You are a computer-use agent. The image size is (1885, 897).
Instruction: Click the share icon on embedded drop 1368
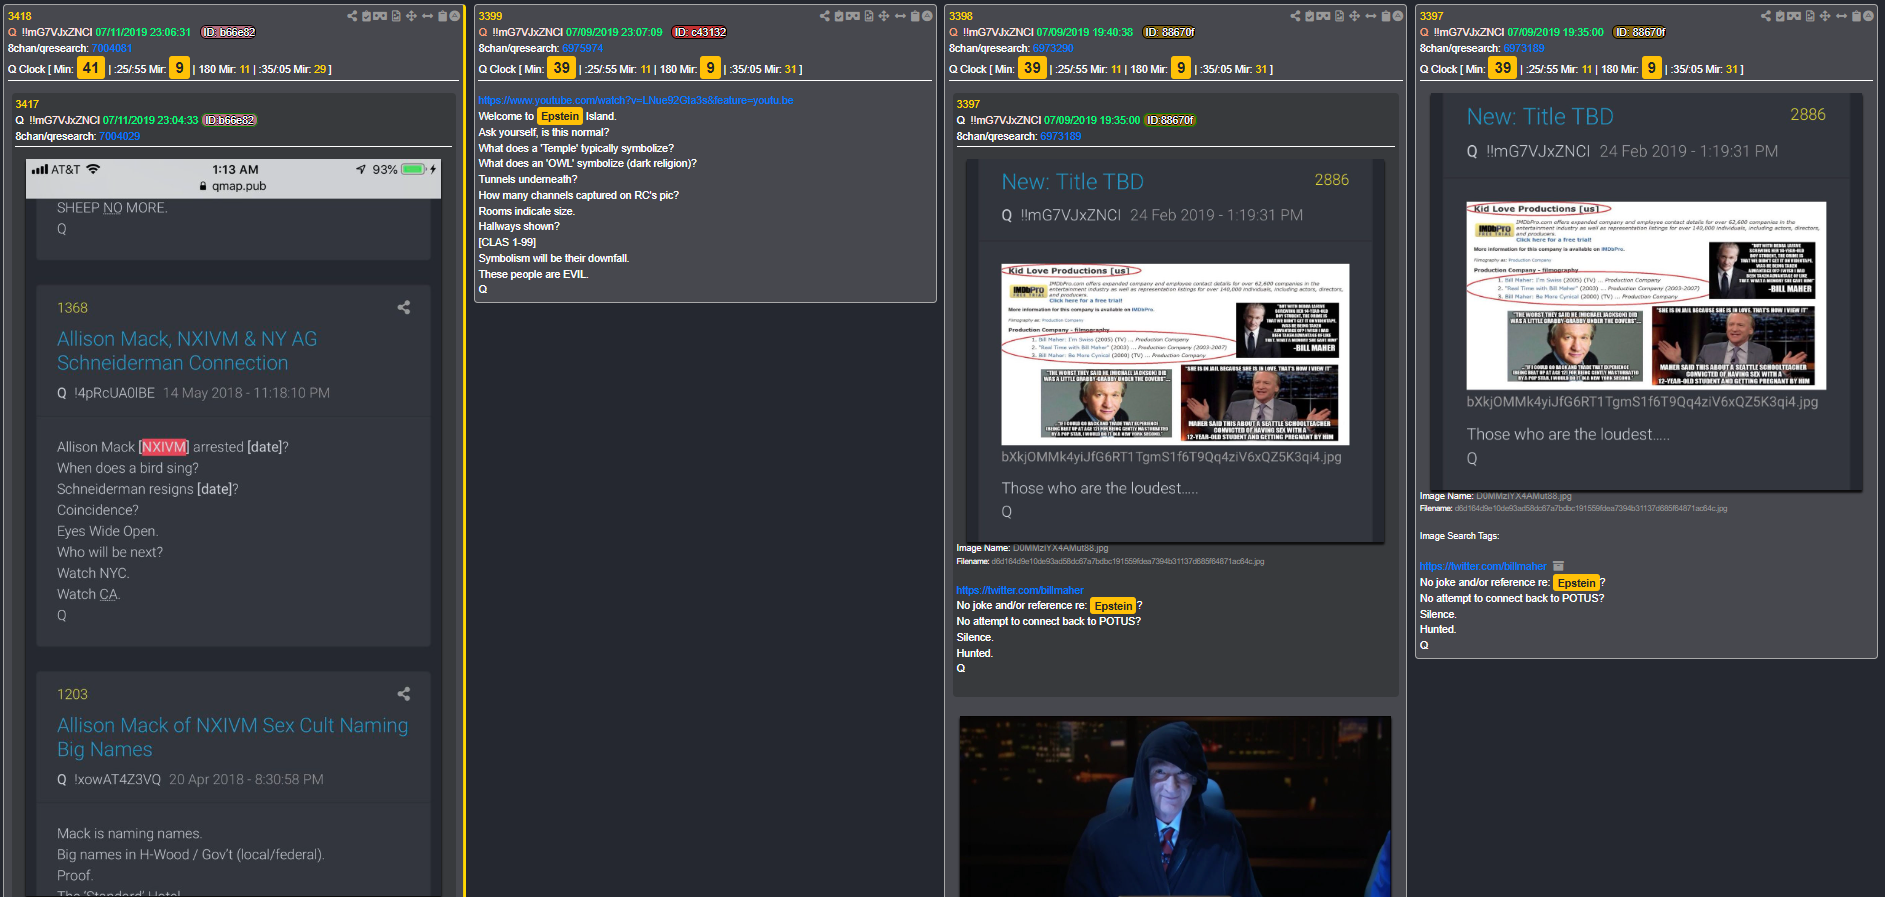pos(404,307)
